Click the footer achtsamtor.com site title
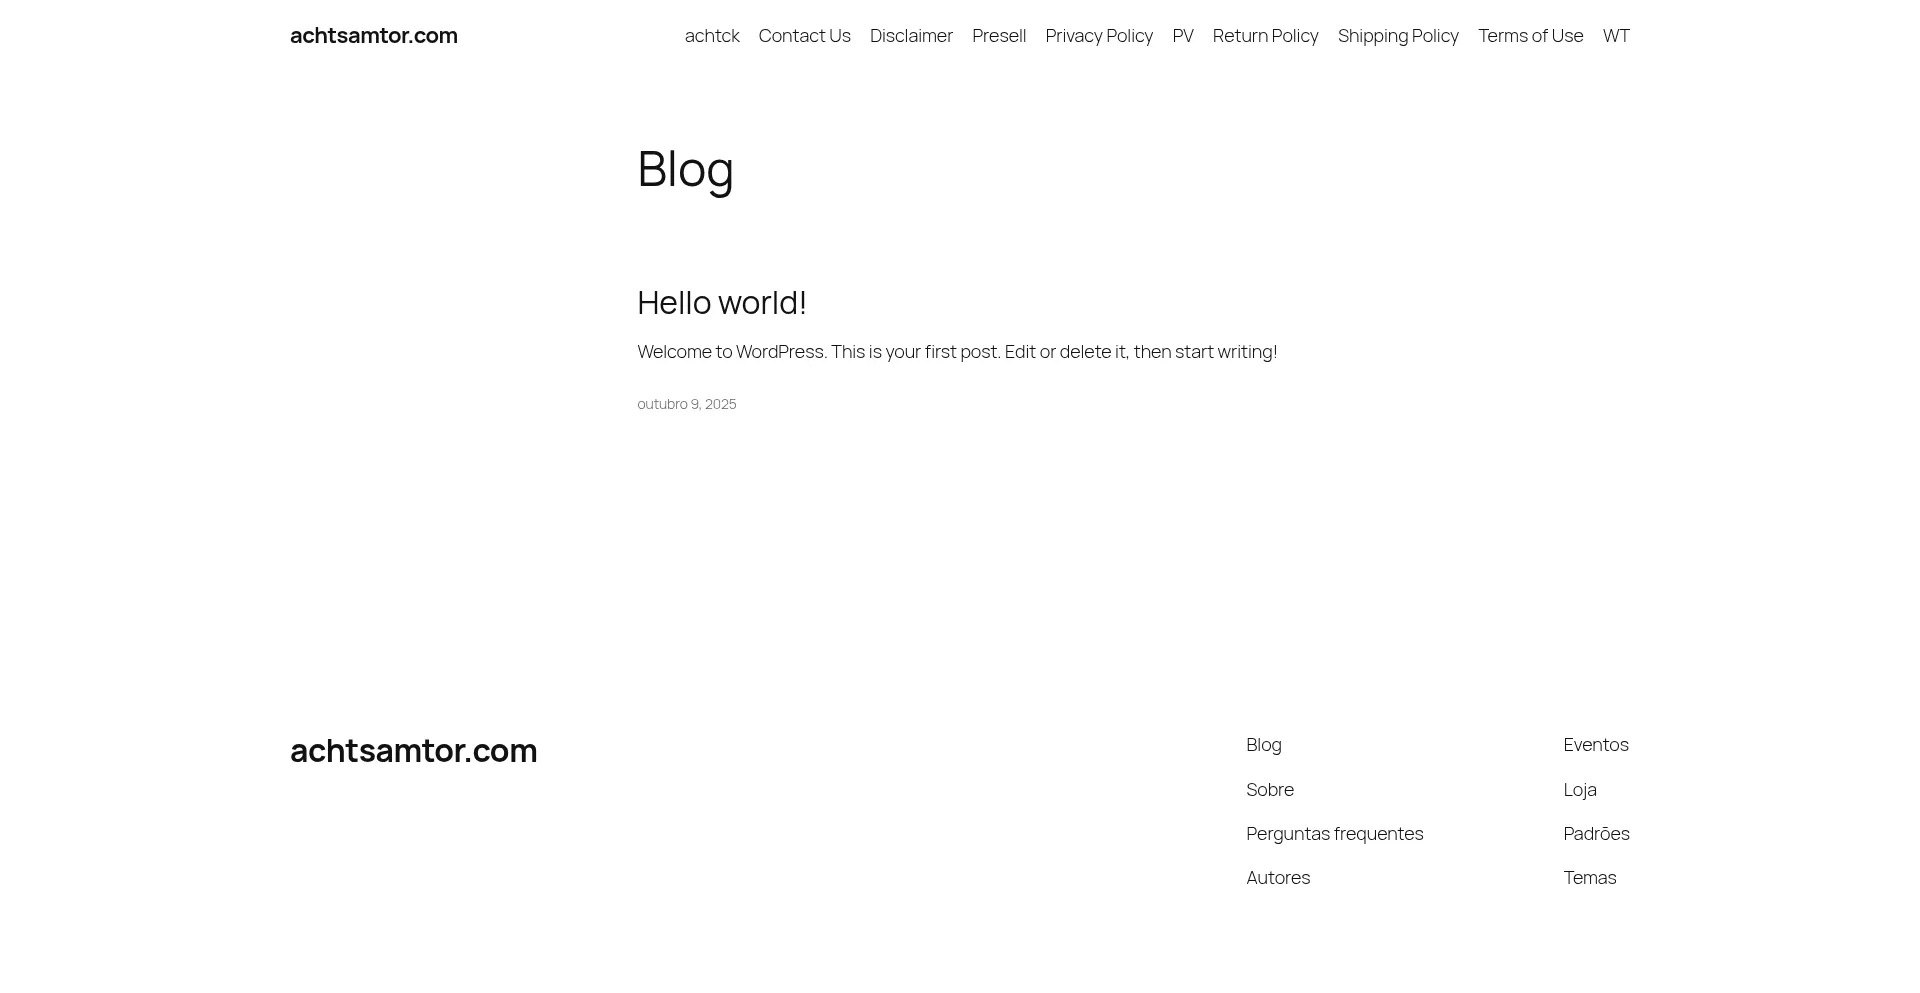This screenshot has height=993, width=1920. coord(414,750)
